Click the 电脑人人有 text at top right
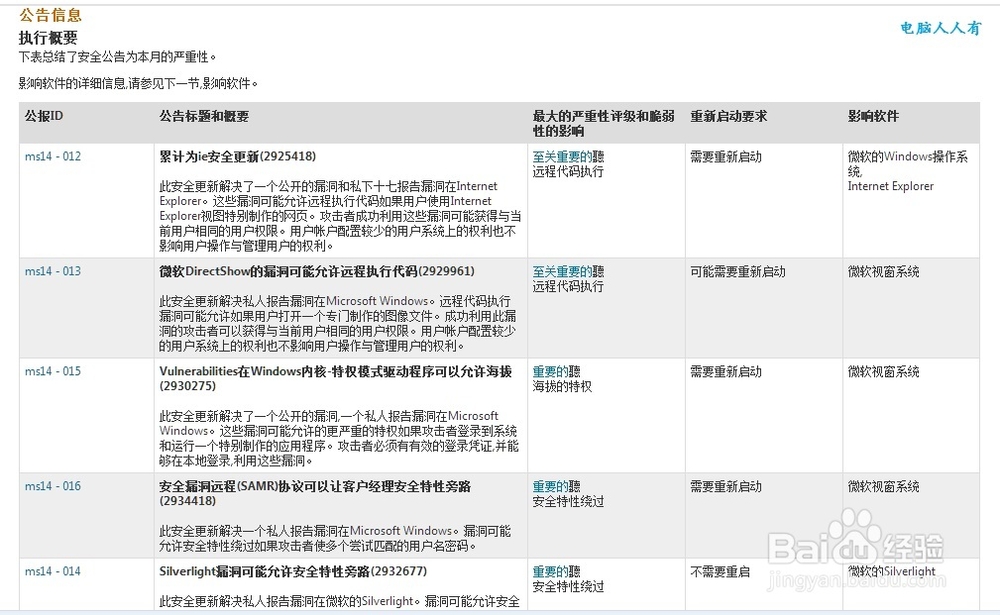Screen dimensions: 1000x615 click(941, 28)
